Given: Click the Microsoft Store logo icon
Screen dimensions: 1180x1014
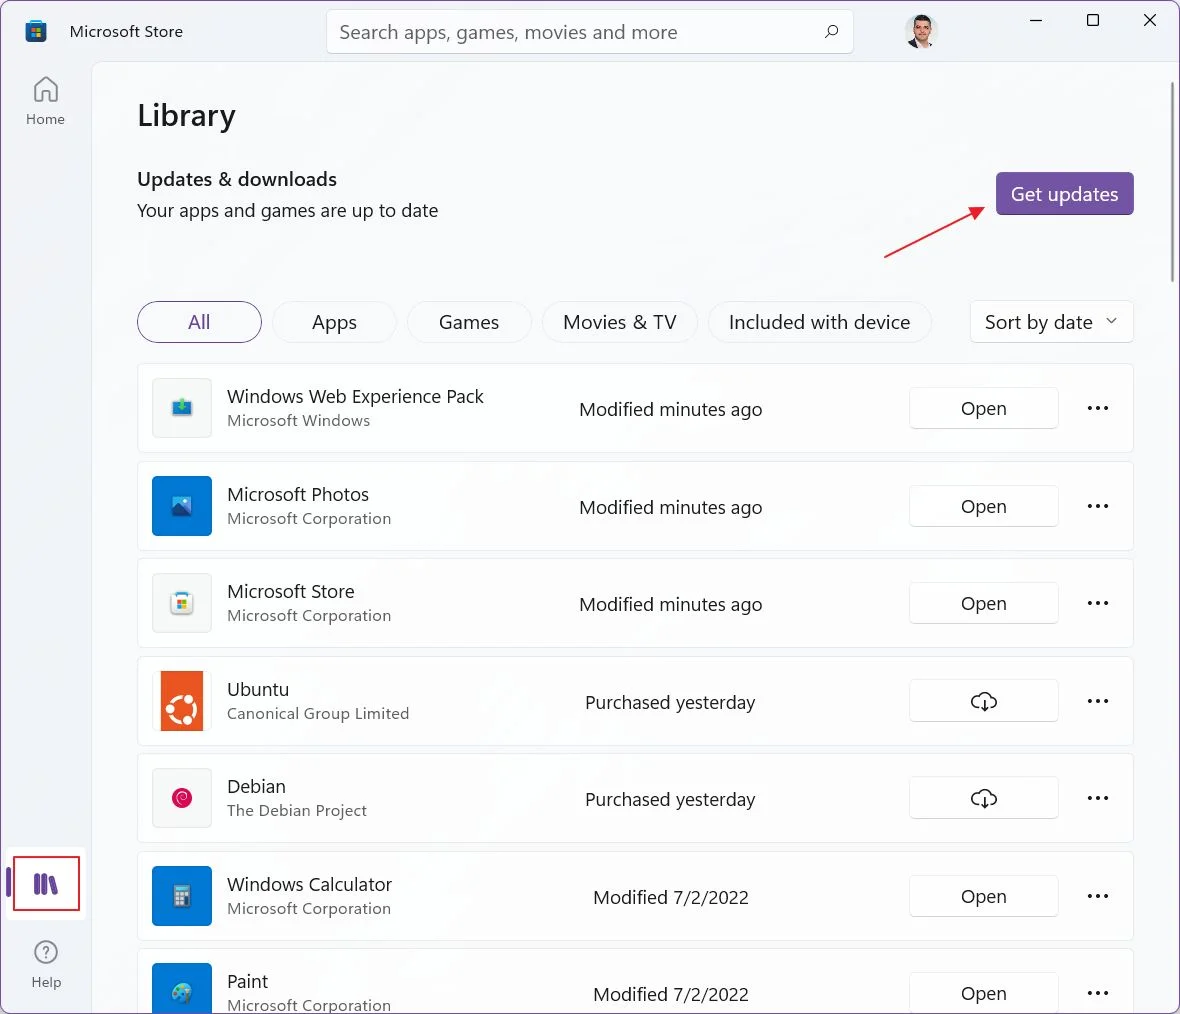Looking at the screenshot, I should (36, 32).
